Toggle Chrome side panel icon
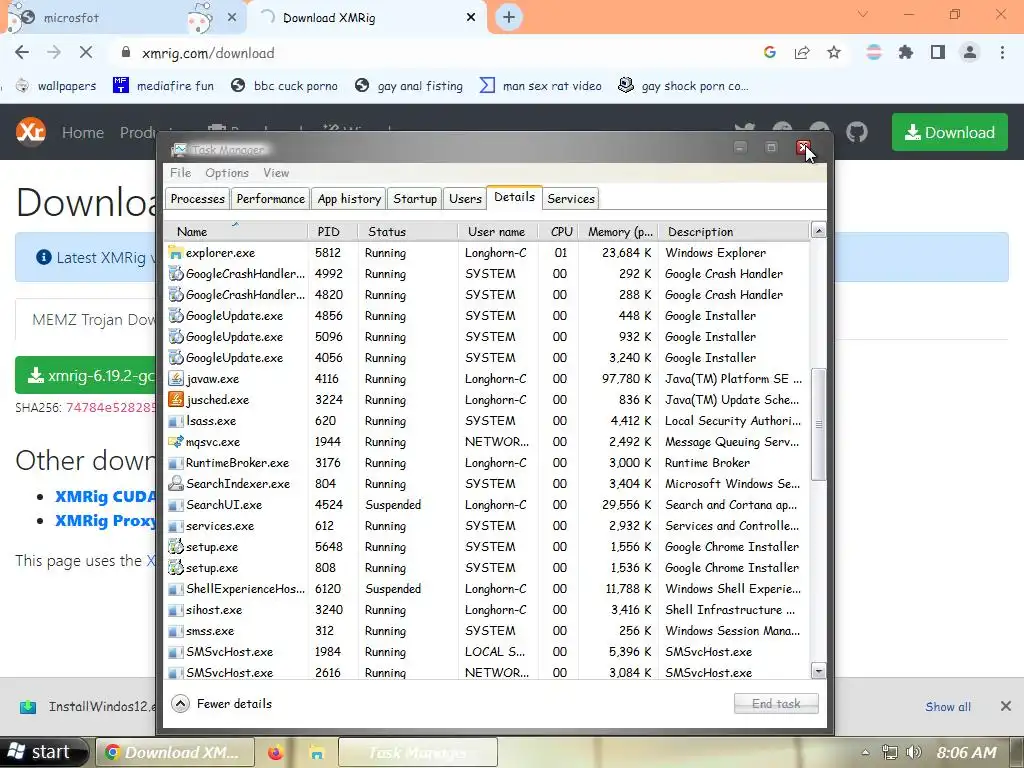This screenshot has height=768, width=1024. click(x=938, y=52)
